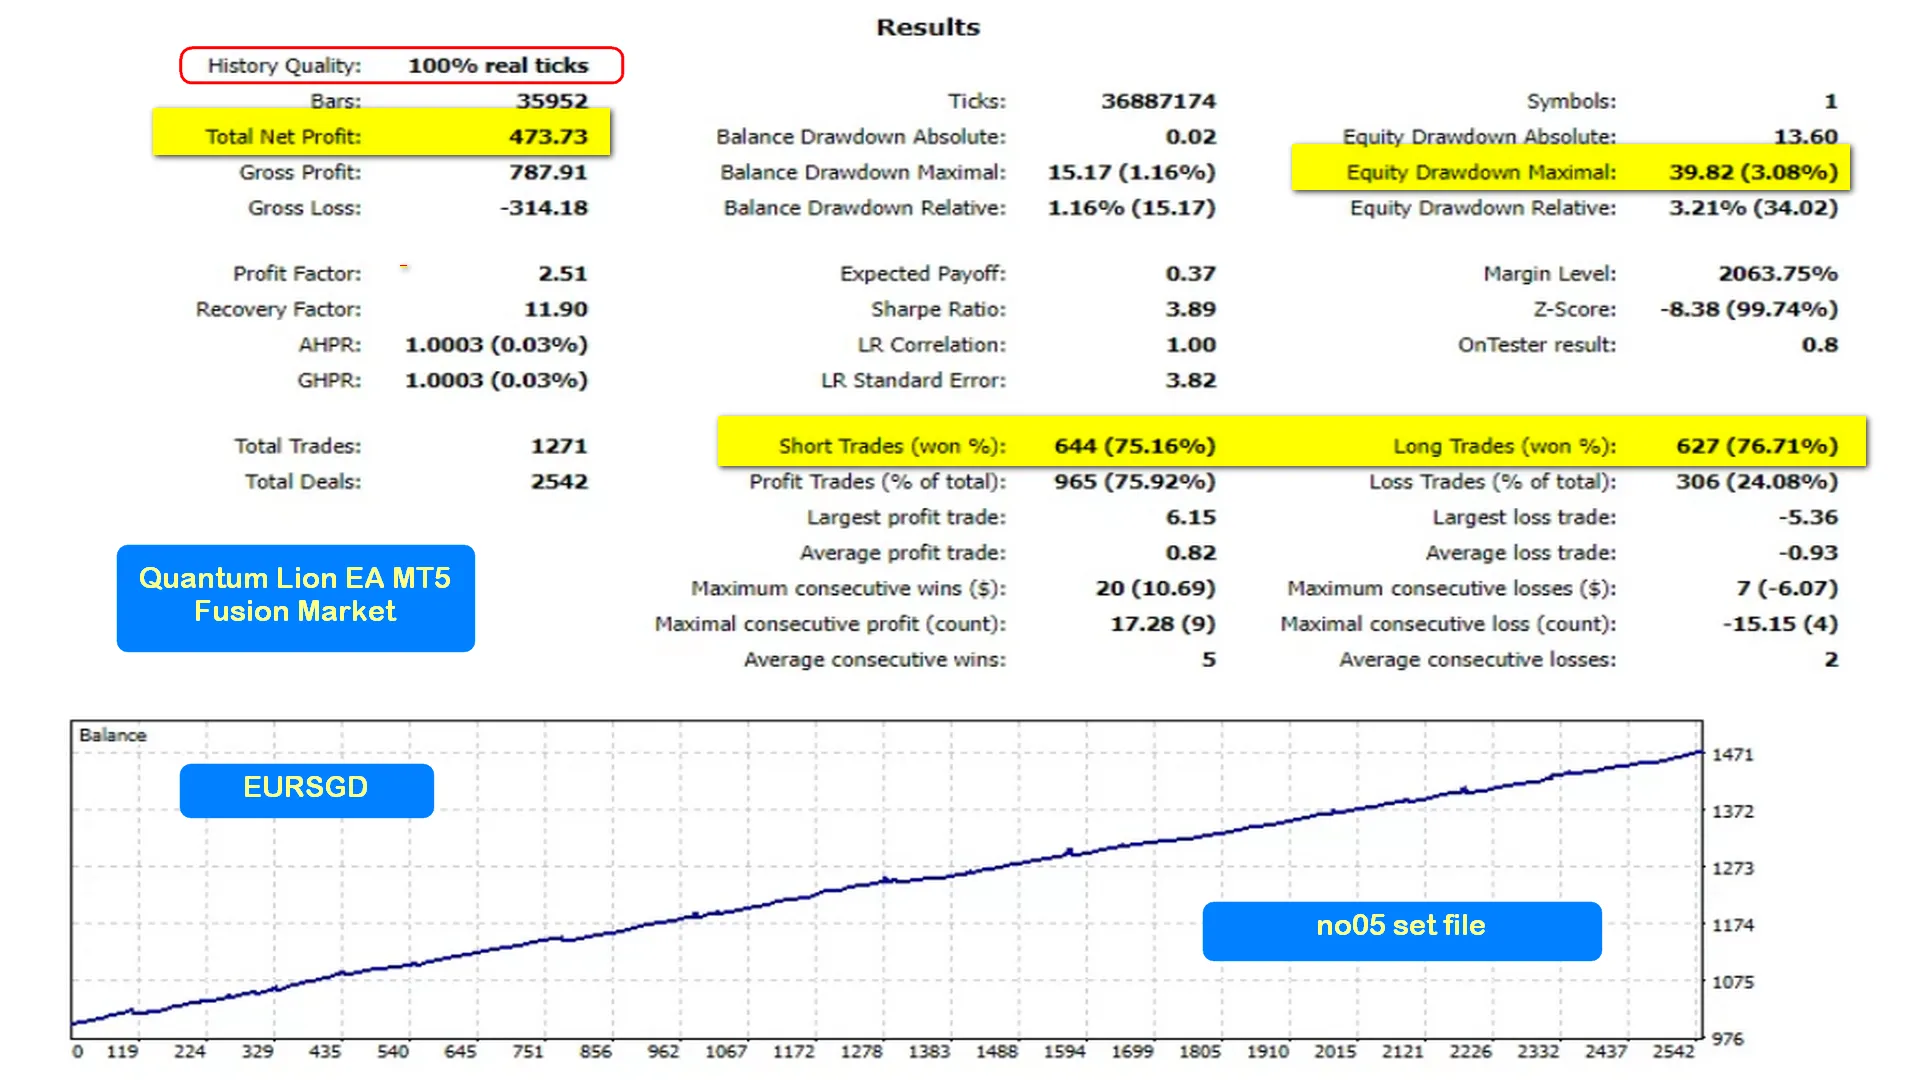Click the end of the balance curve
This screenshot has height=1080, width=1920.
pyautogui.click(x=1699, y=752)
